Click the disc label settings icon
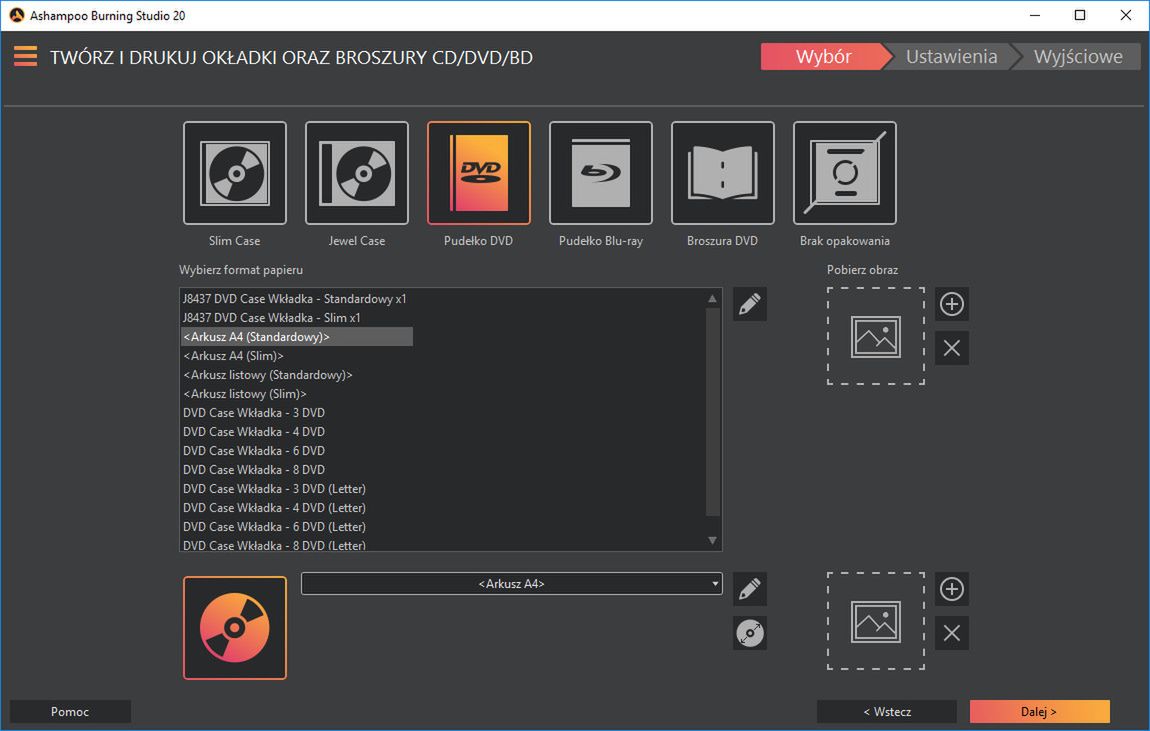This screenshot has height=731, width=1150. [750, 633]
